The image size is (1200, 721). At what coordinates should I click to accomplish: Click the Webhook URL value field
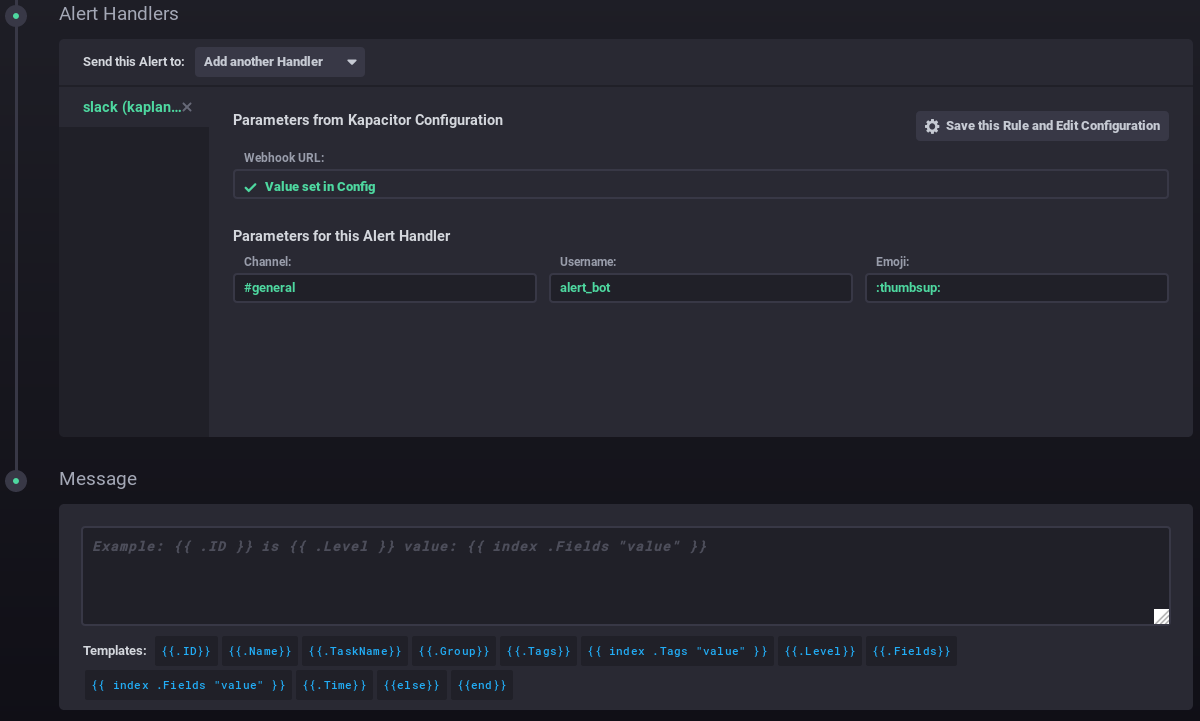(x=700, y=185)
